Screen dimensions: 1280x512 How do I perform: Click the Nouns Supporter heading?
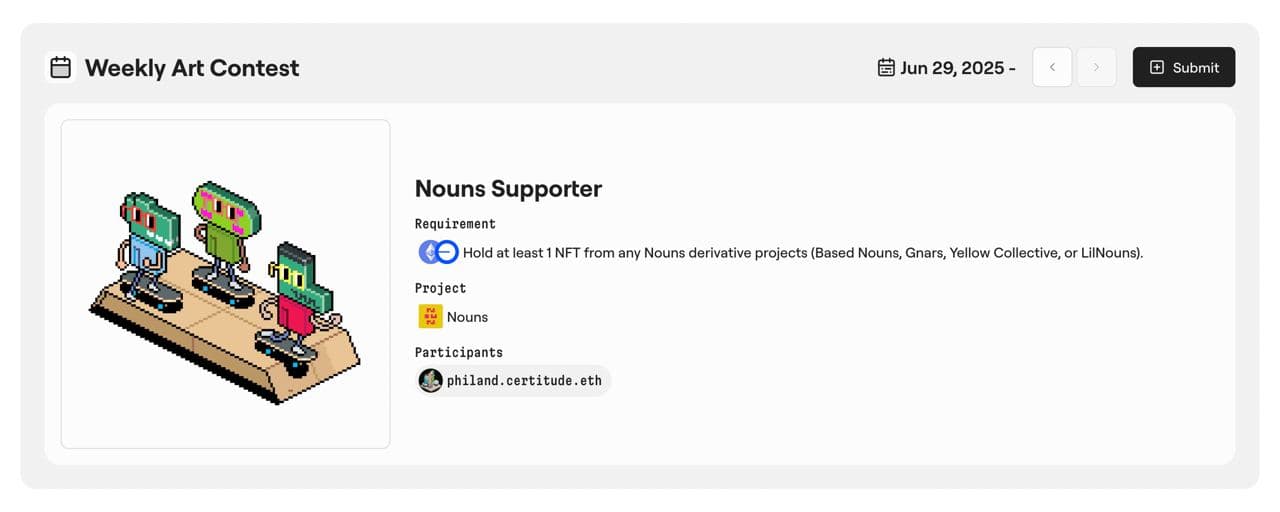(x=508, y=189)
